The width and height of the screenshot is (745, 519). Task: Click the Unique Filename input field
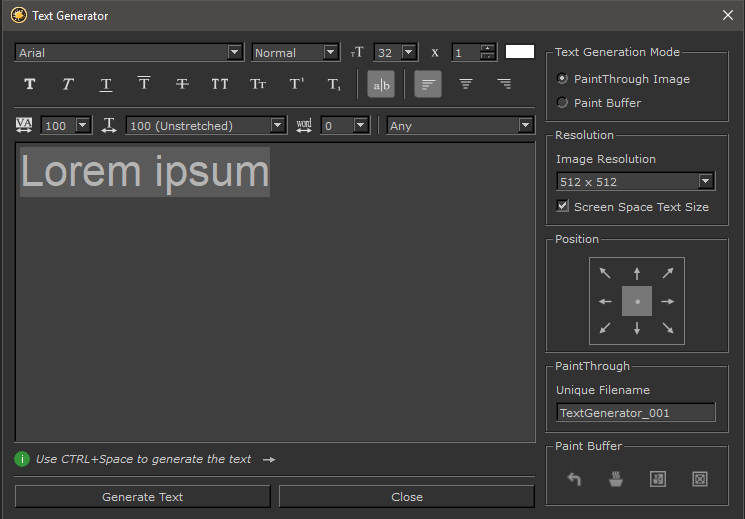tap(636, 412)
